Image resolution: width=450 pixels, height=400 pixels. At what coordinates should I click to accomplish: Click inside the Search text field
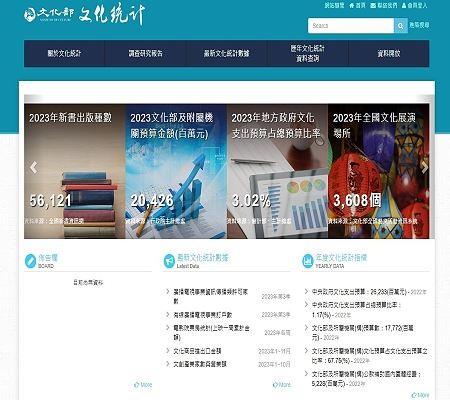tap(351, 26)
